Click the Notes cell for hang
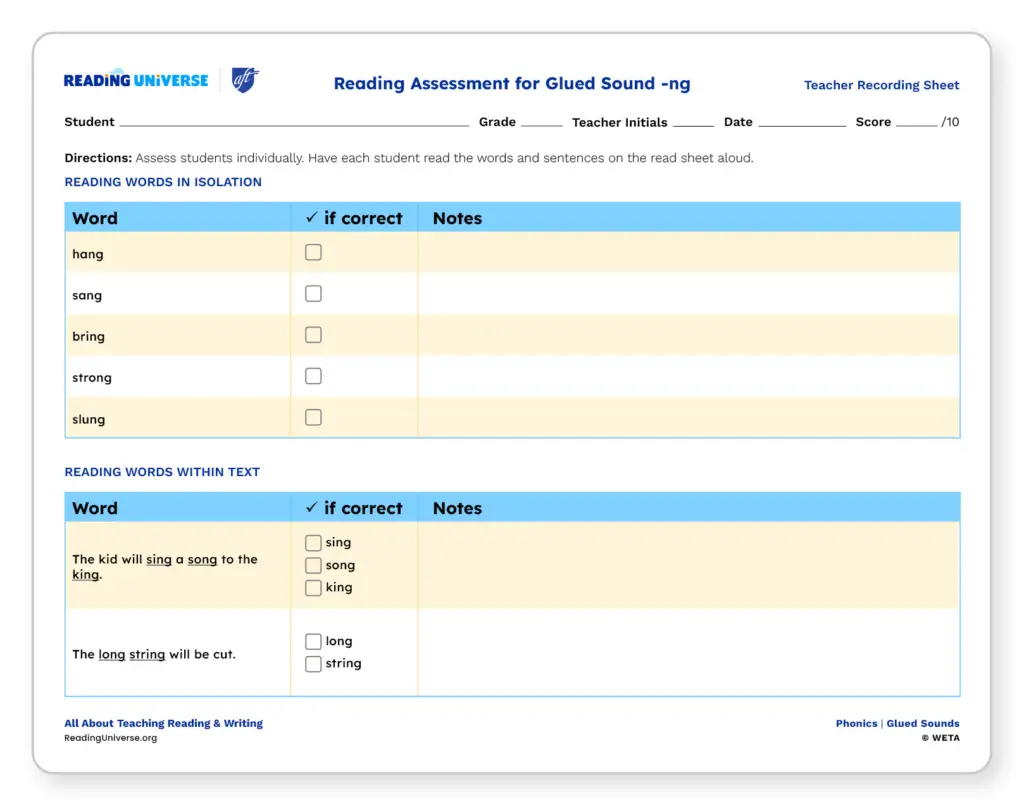Image resolution: width=1024 pixels, height=806 pixels. [688, 253]
